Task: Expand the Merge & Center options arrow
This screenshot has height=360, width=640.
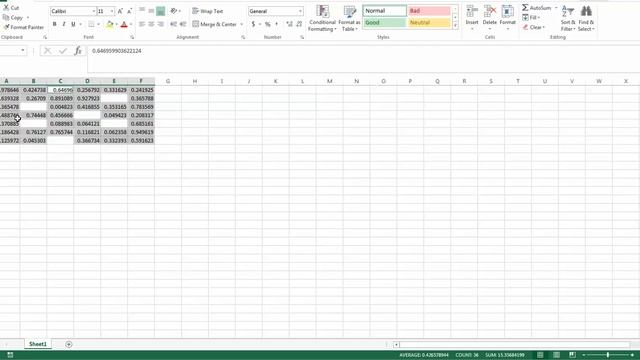Action: [242, 24]
